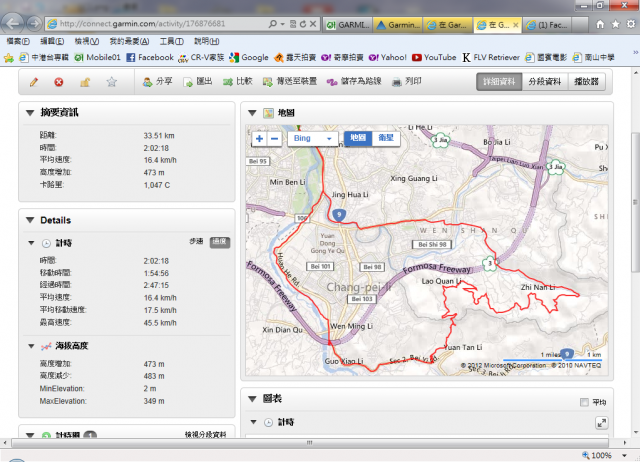Click the red delete activity icon
The width and height of the screenshot is (640, 462).
(59, 82)
